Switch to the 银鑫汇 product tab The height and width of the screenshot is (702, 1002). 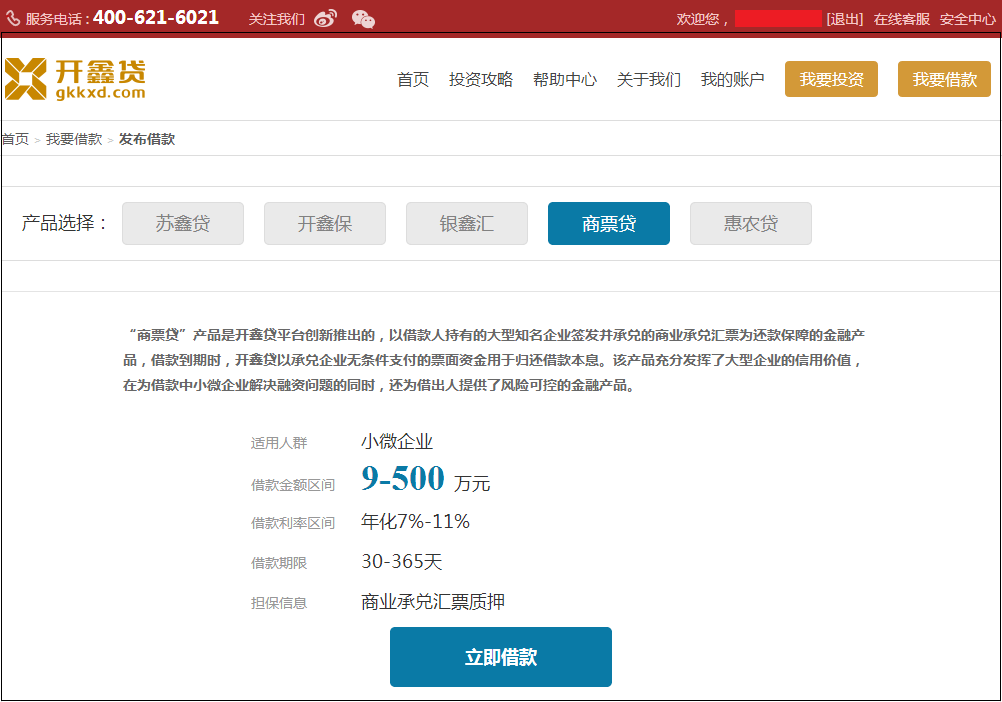467,224
